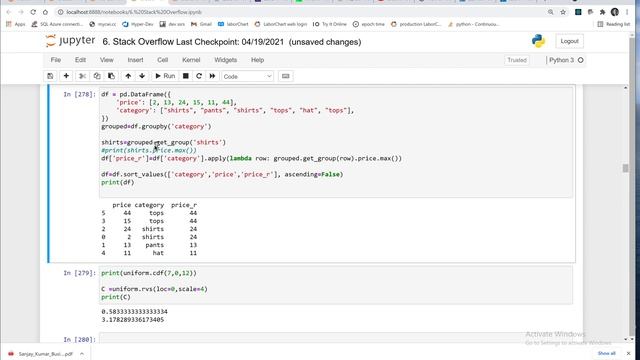This screenshot has width=640, height=360.
Task: Open the laborChart bookmark
Action: pyautogui.click(x=233, y=24)
